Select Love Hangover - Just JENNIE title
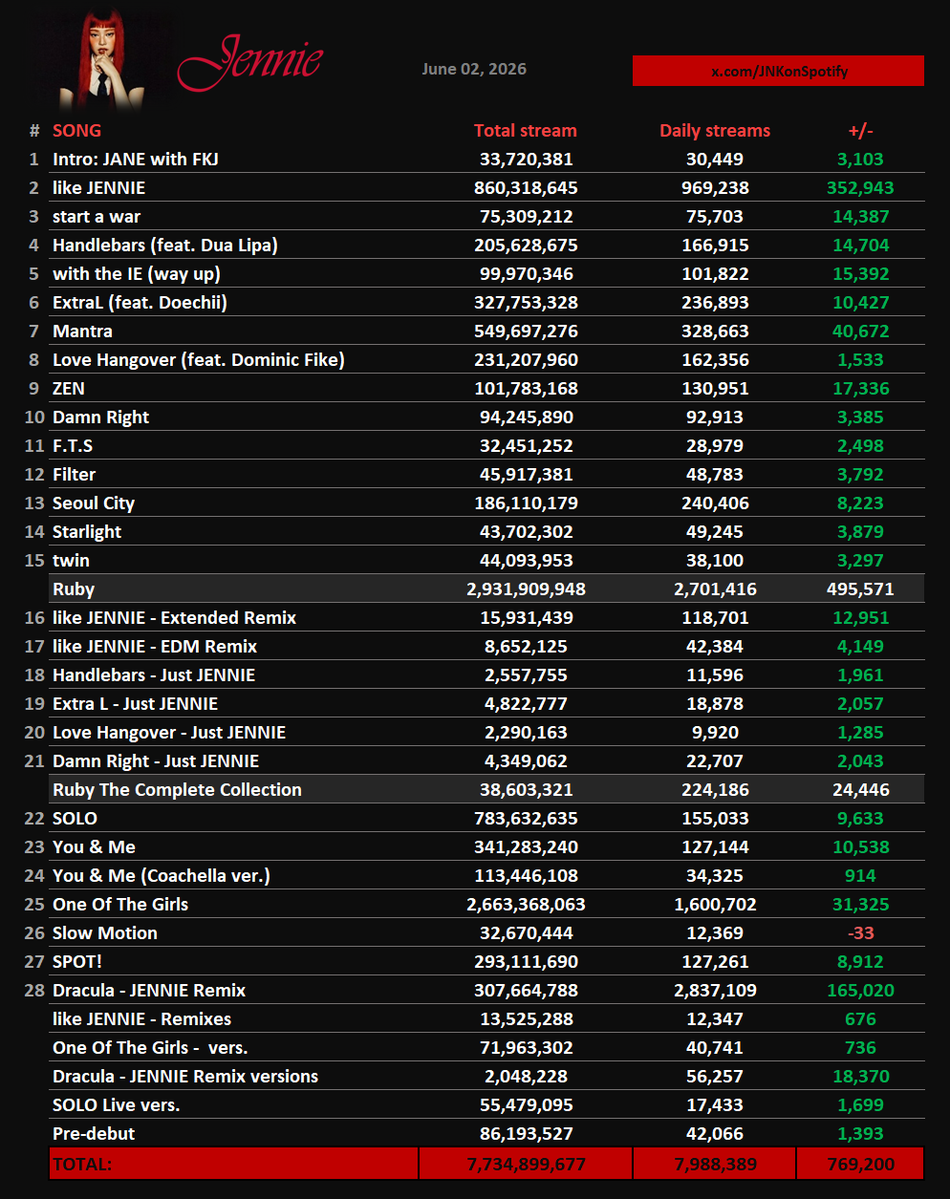The image size is (950, 1199). [169, 733]
